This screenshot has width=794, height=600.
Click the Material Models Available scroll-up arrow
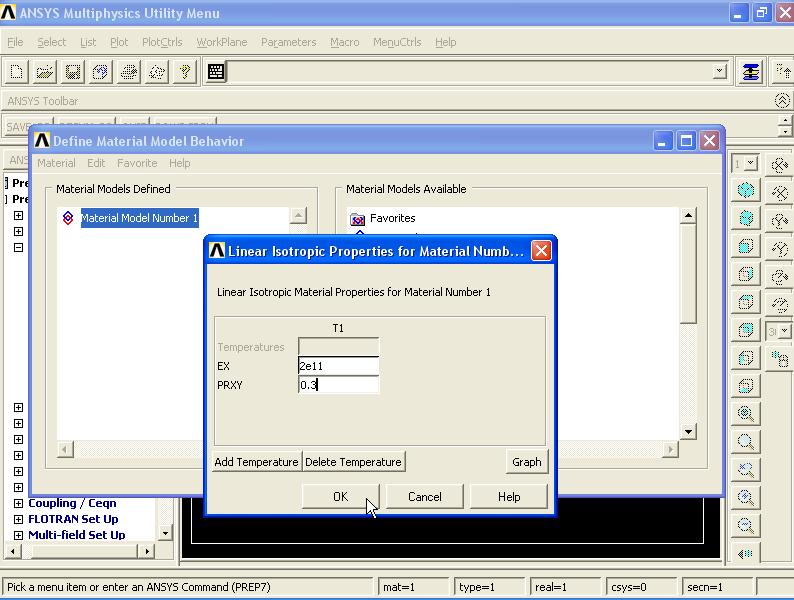tap(688, 216)
